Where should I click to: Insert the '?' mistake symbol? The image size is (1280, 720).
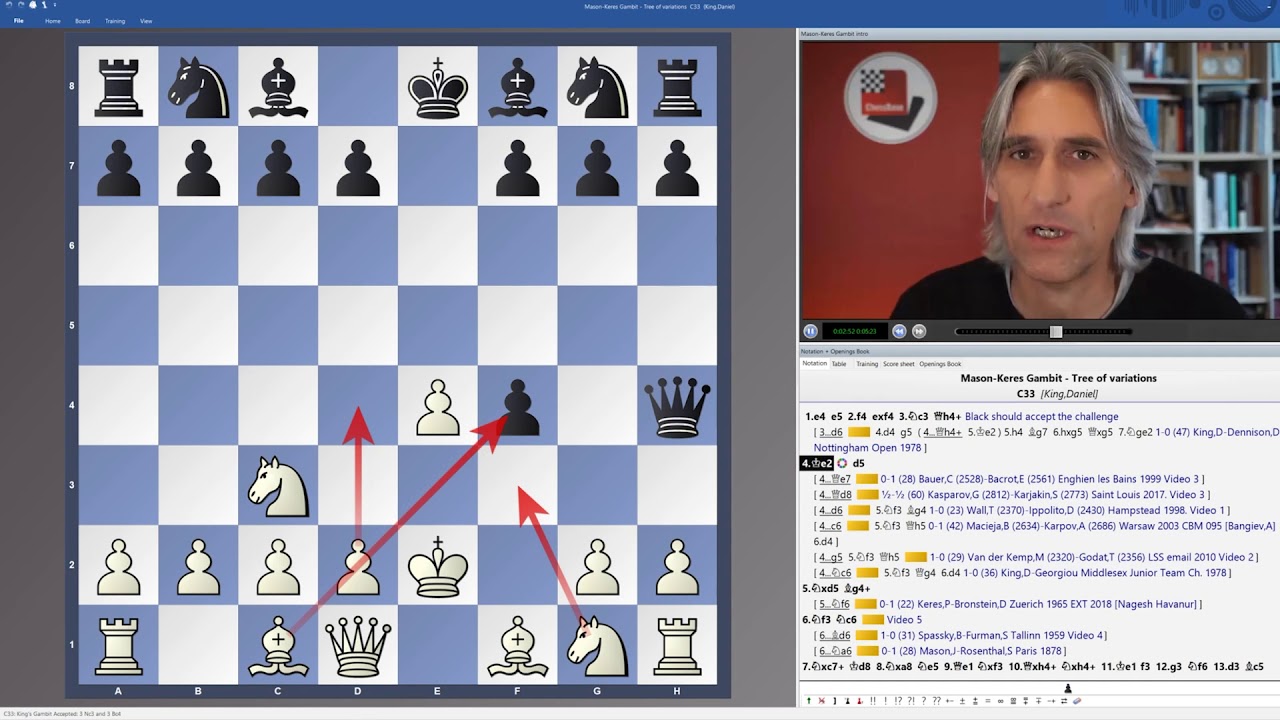click(x=924, y=701)
